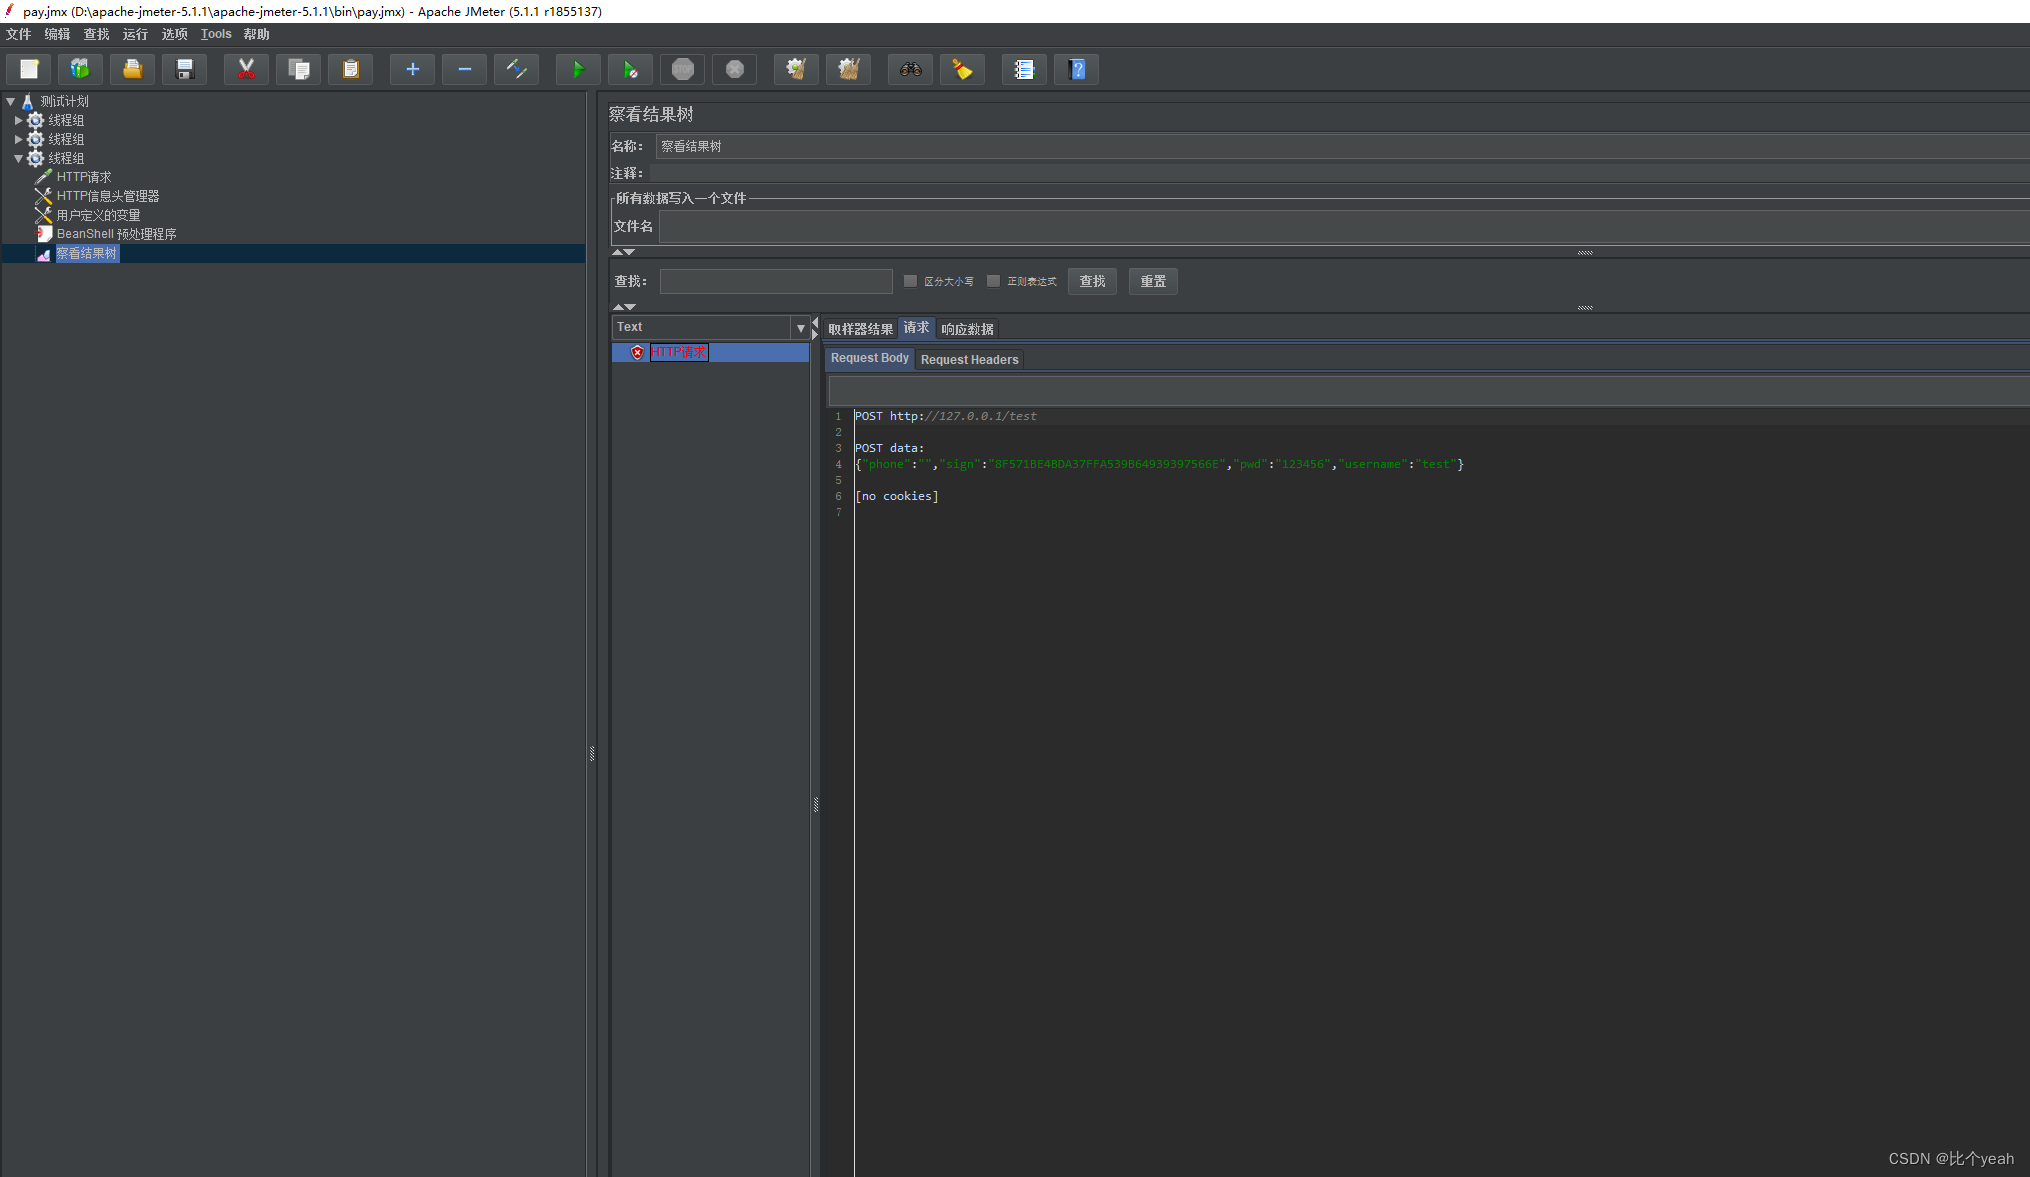The height and width of the screenshot is (1177, 2030).
Task: Select 察看结果树 tree item
Action: point(86,254)
